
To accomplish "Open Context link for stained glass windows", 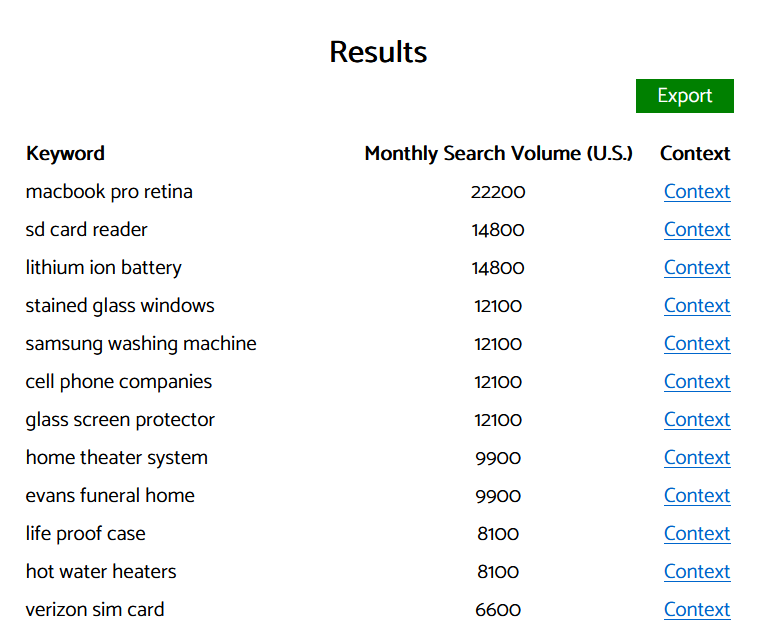I will point(696,306).
